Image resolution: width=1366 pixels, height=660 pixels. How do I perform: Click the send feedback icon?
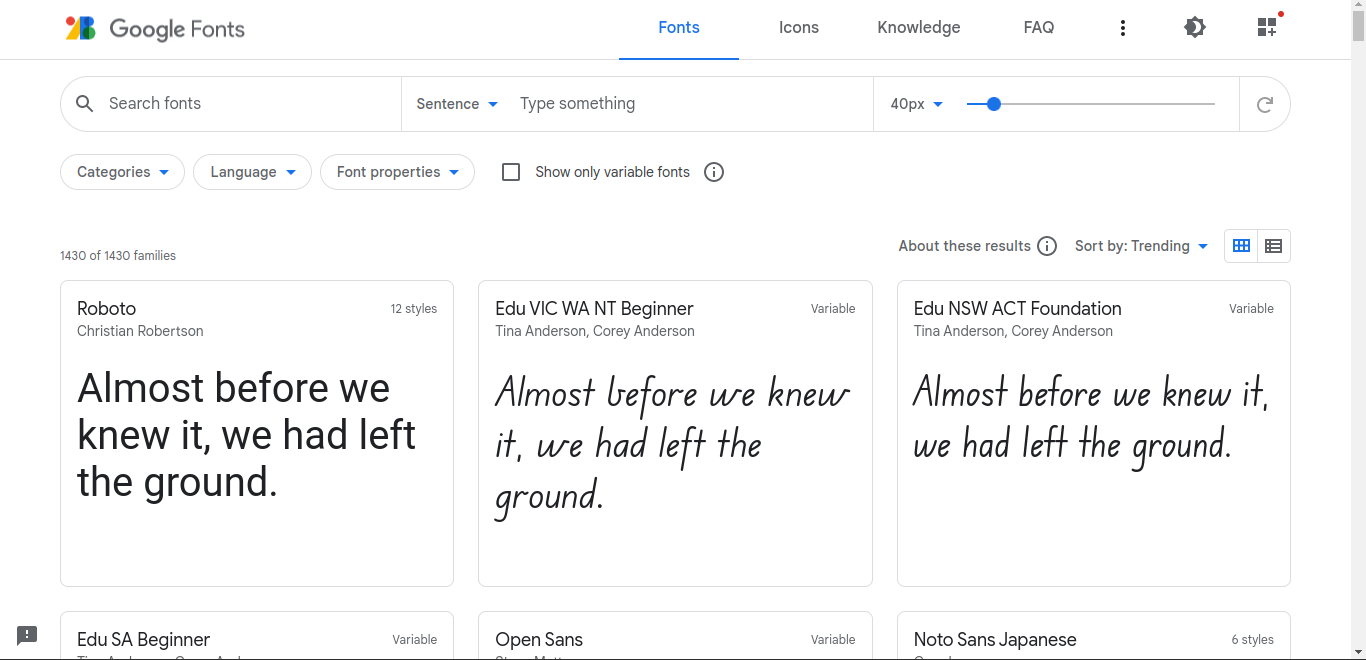pos(27,635)
